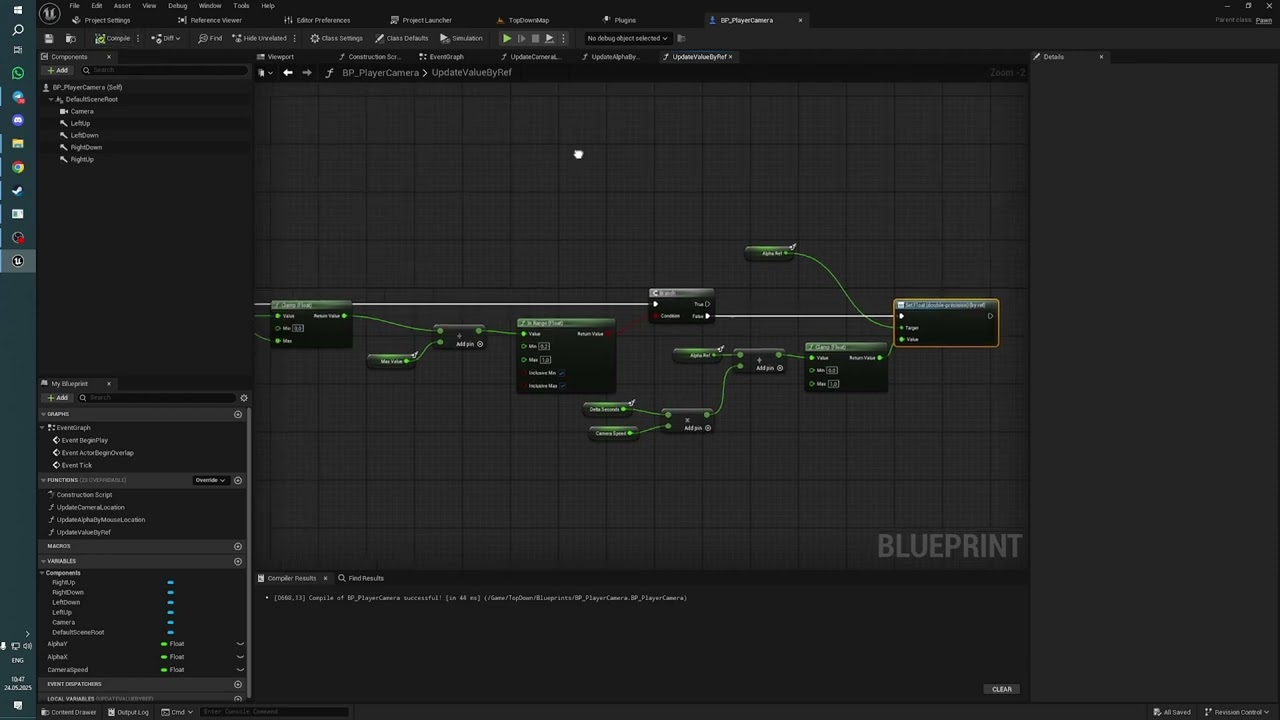Viewport: 1280px width, 720px height.
Task: Open the Tools menu
Action: [241, 6]
